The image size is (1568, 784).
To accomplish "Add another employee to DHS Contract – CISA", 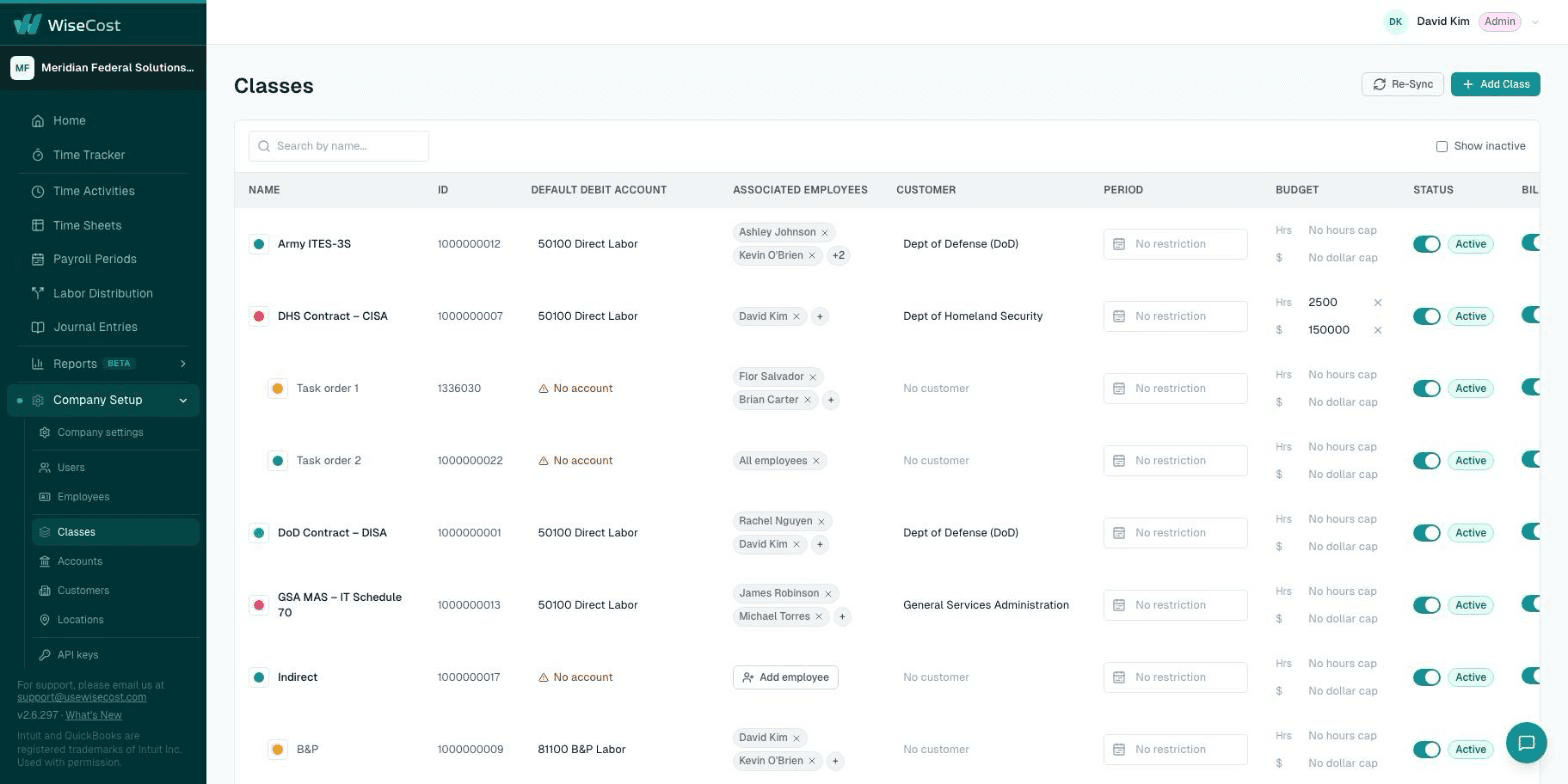I will [820, 317].
